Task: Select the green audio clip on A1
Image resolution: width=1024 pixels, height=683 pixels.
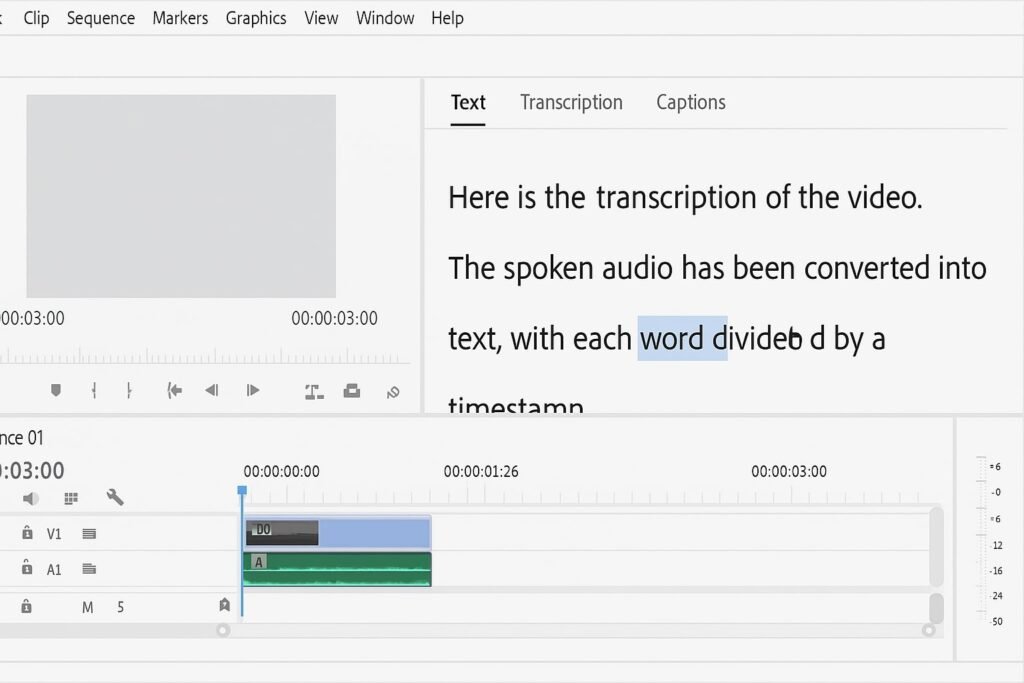Action: click(x=340, y=570)
